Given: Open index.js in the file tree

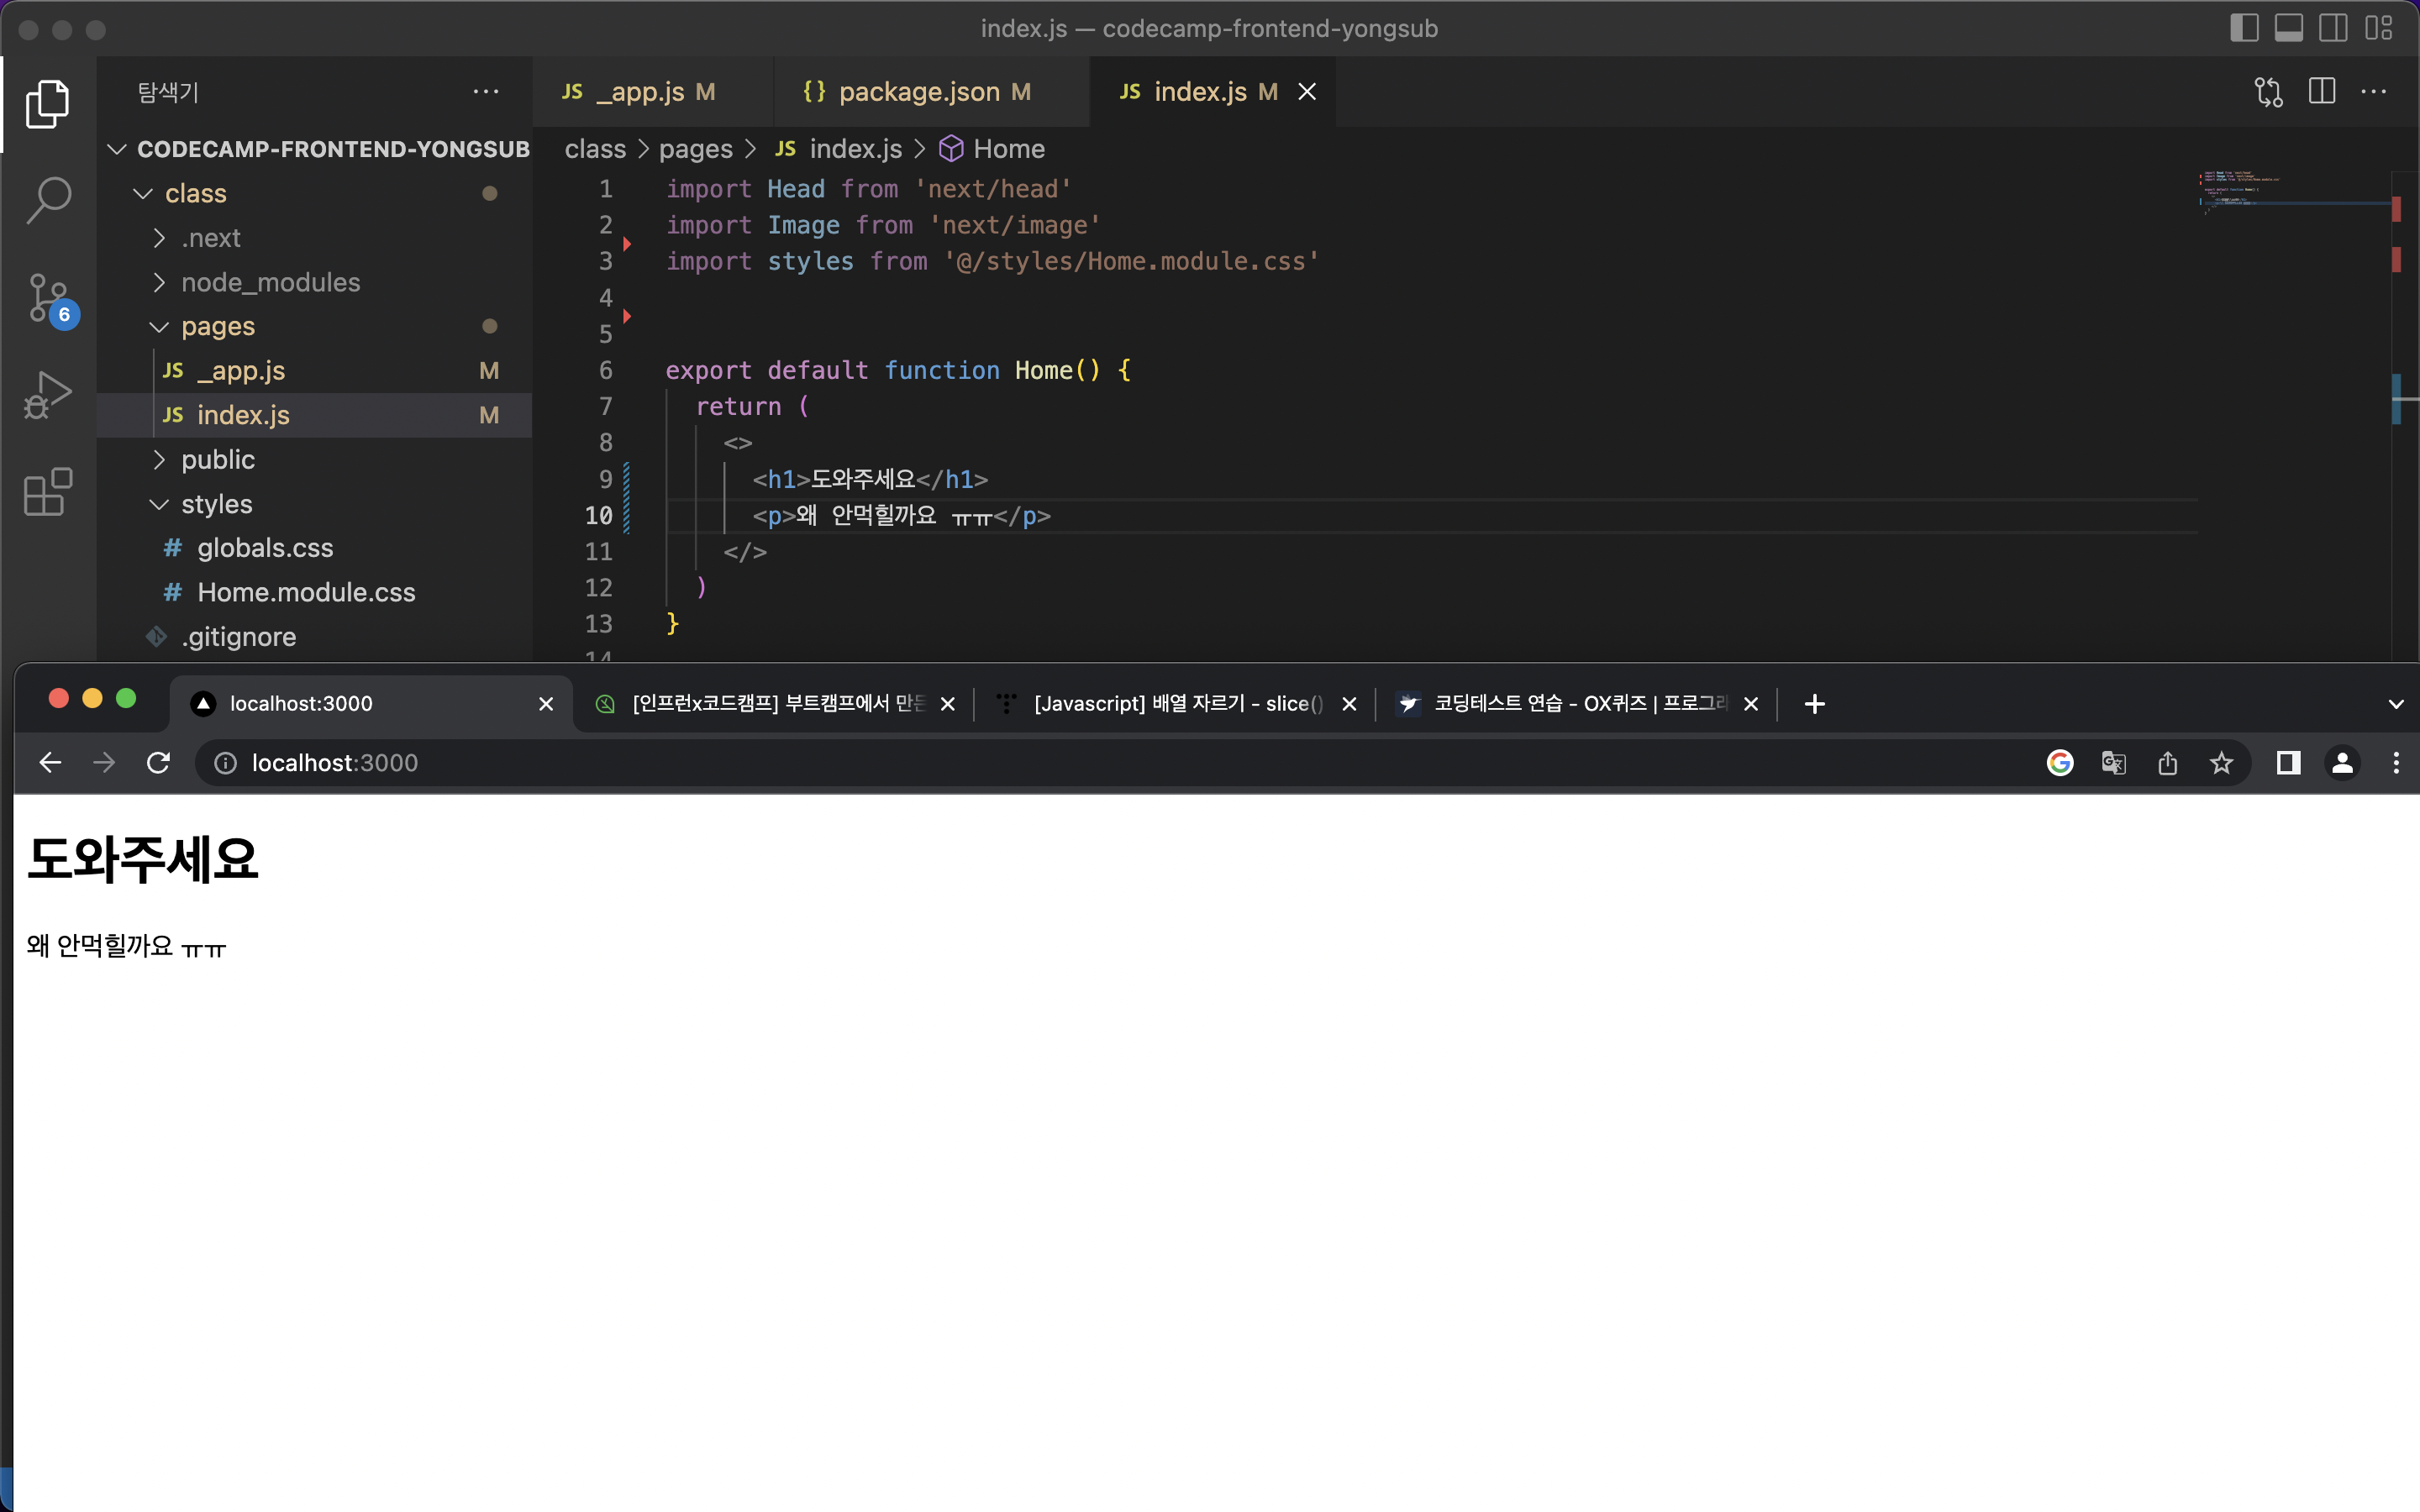Looking at the screenshot, I should [x=314, y=415].
